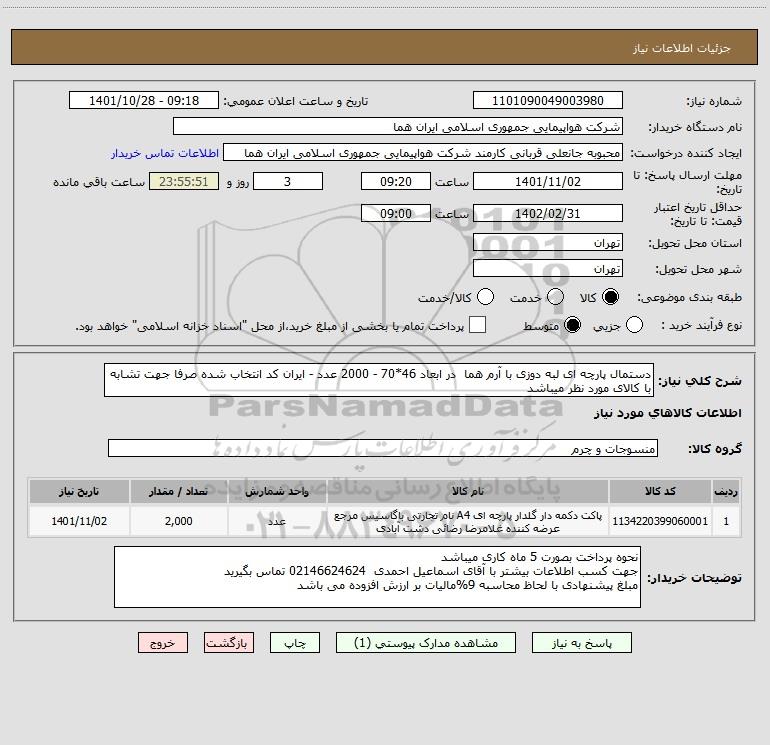Click the delivery city تهران field
The image size is (770, 745).
[x=548, y=269]
